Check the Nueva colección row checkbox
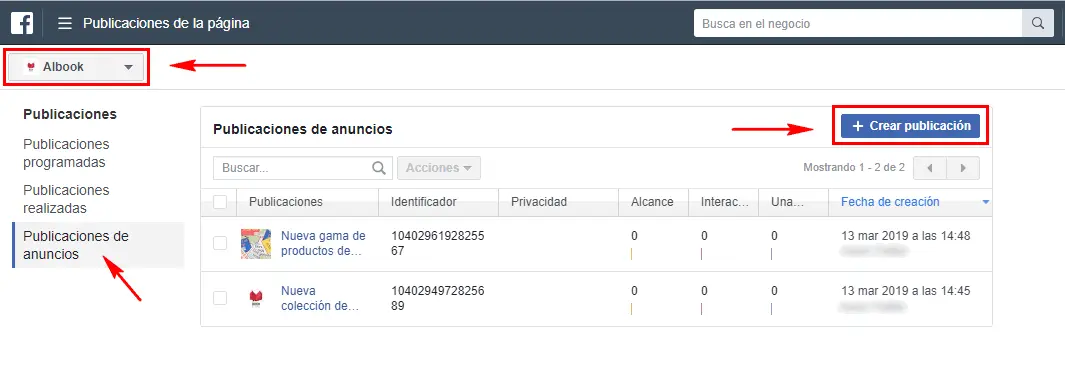This screenshot has width=1065, height=370. (220, 298)
